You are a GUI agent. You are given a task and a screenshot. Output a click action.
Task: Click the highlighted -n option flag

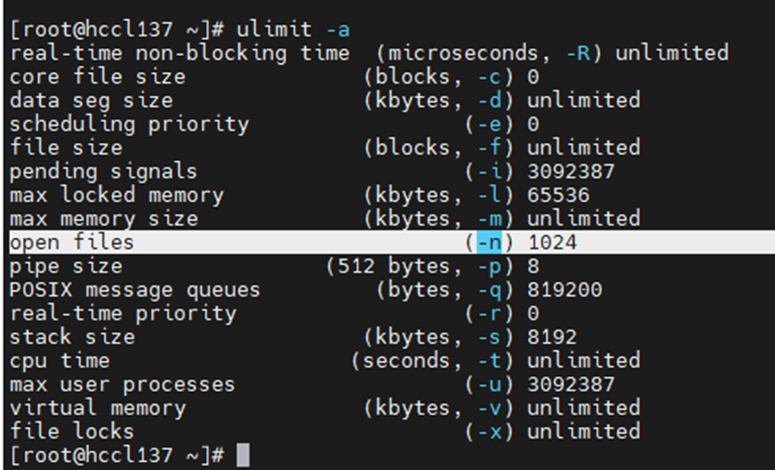(x=489, y=242)
